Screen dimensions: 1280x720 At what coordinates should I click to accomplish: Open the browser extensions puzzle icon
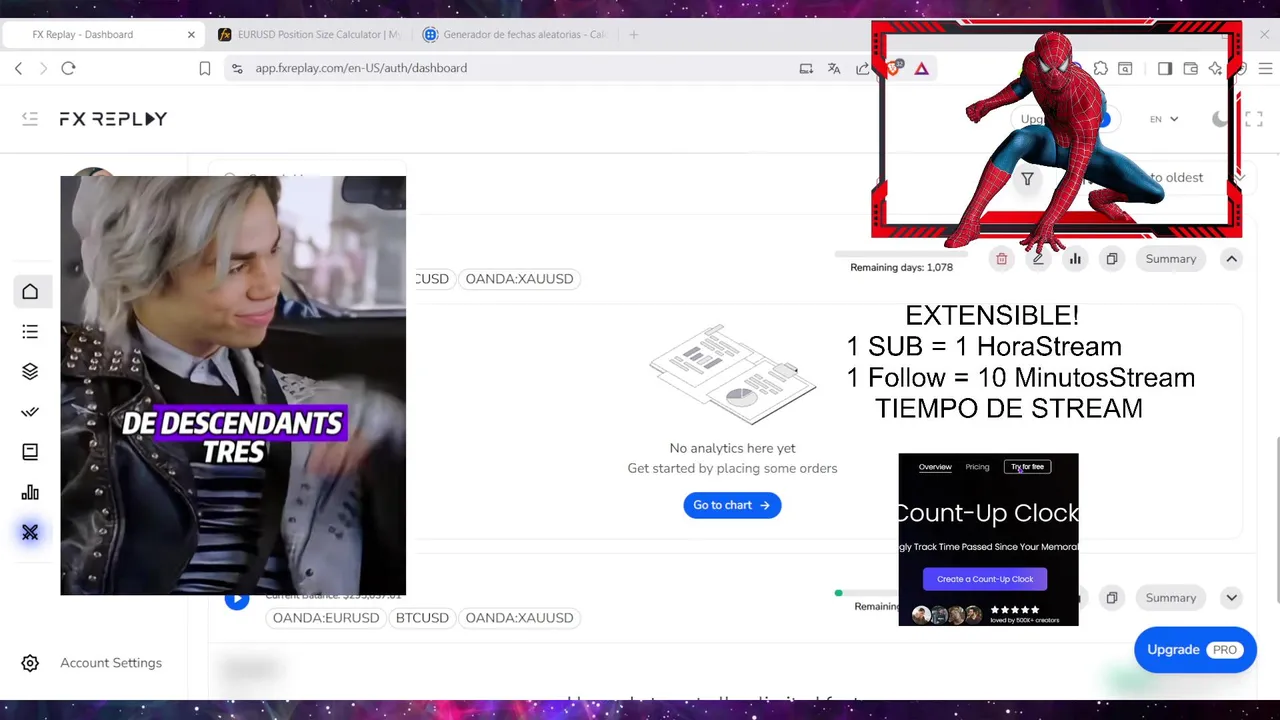pyautogui.click(x=1100, y=68)
